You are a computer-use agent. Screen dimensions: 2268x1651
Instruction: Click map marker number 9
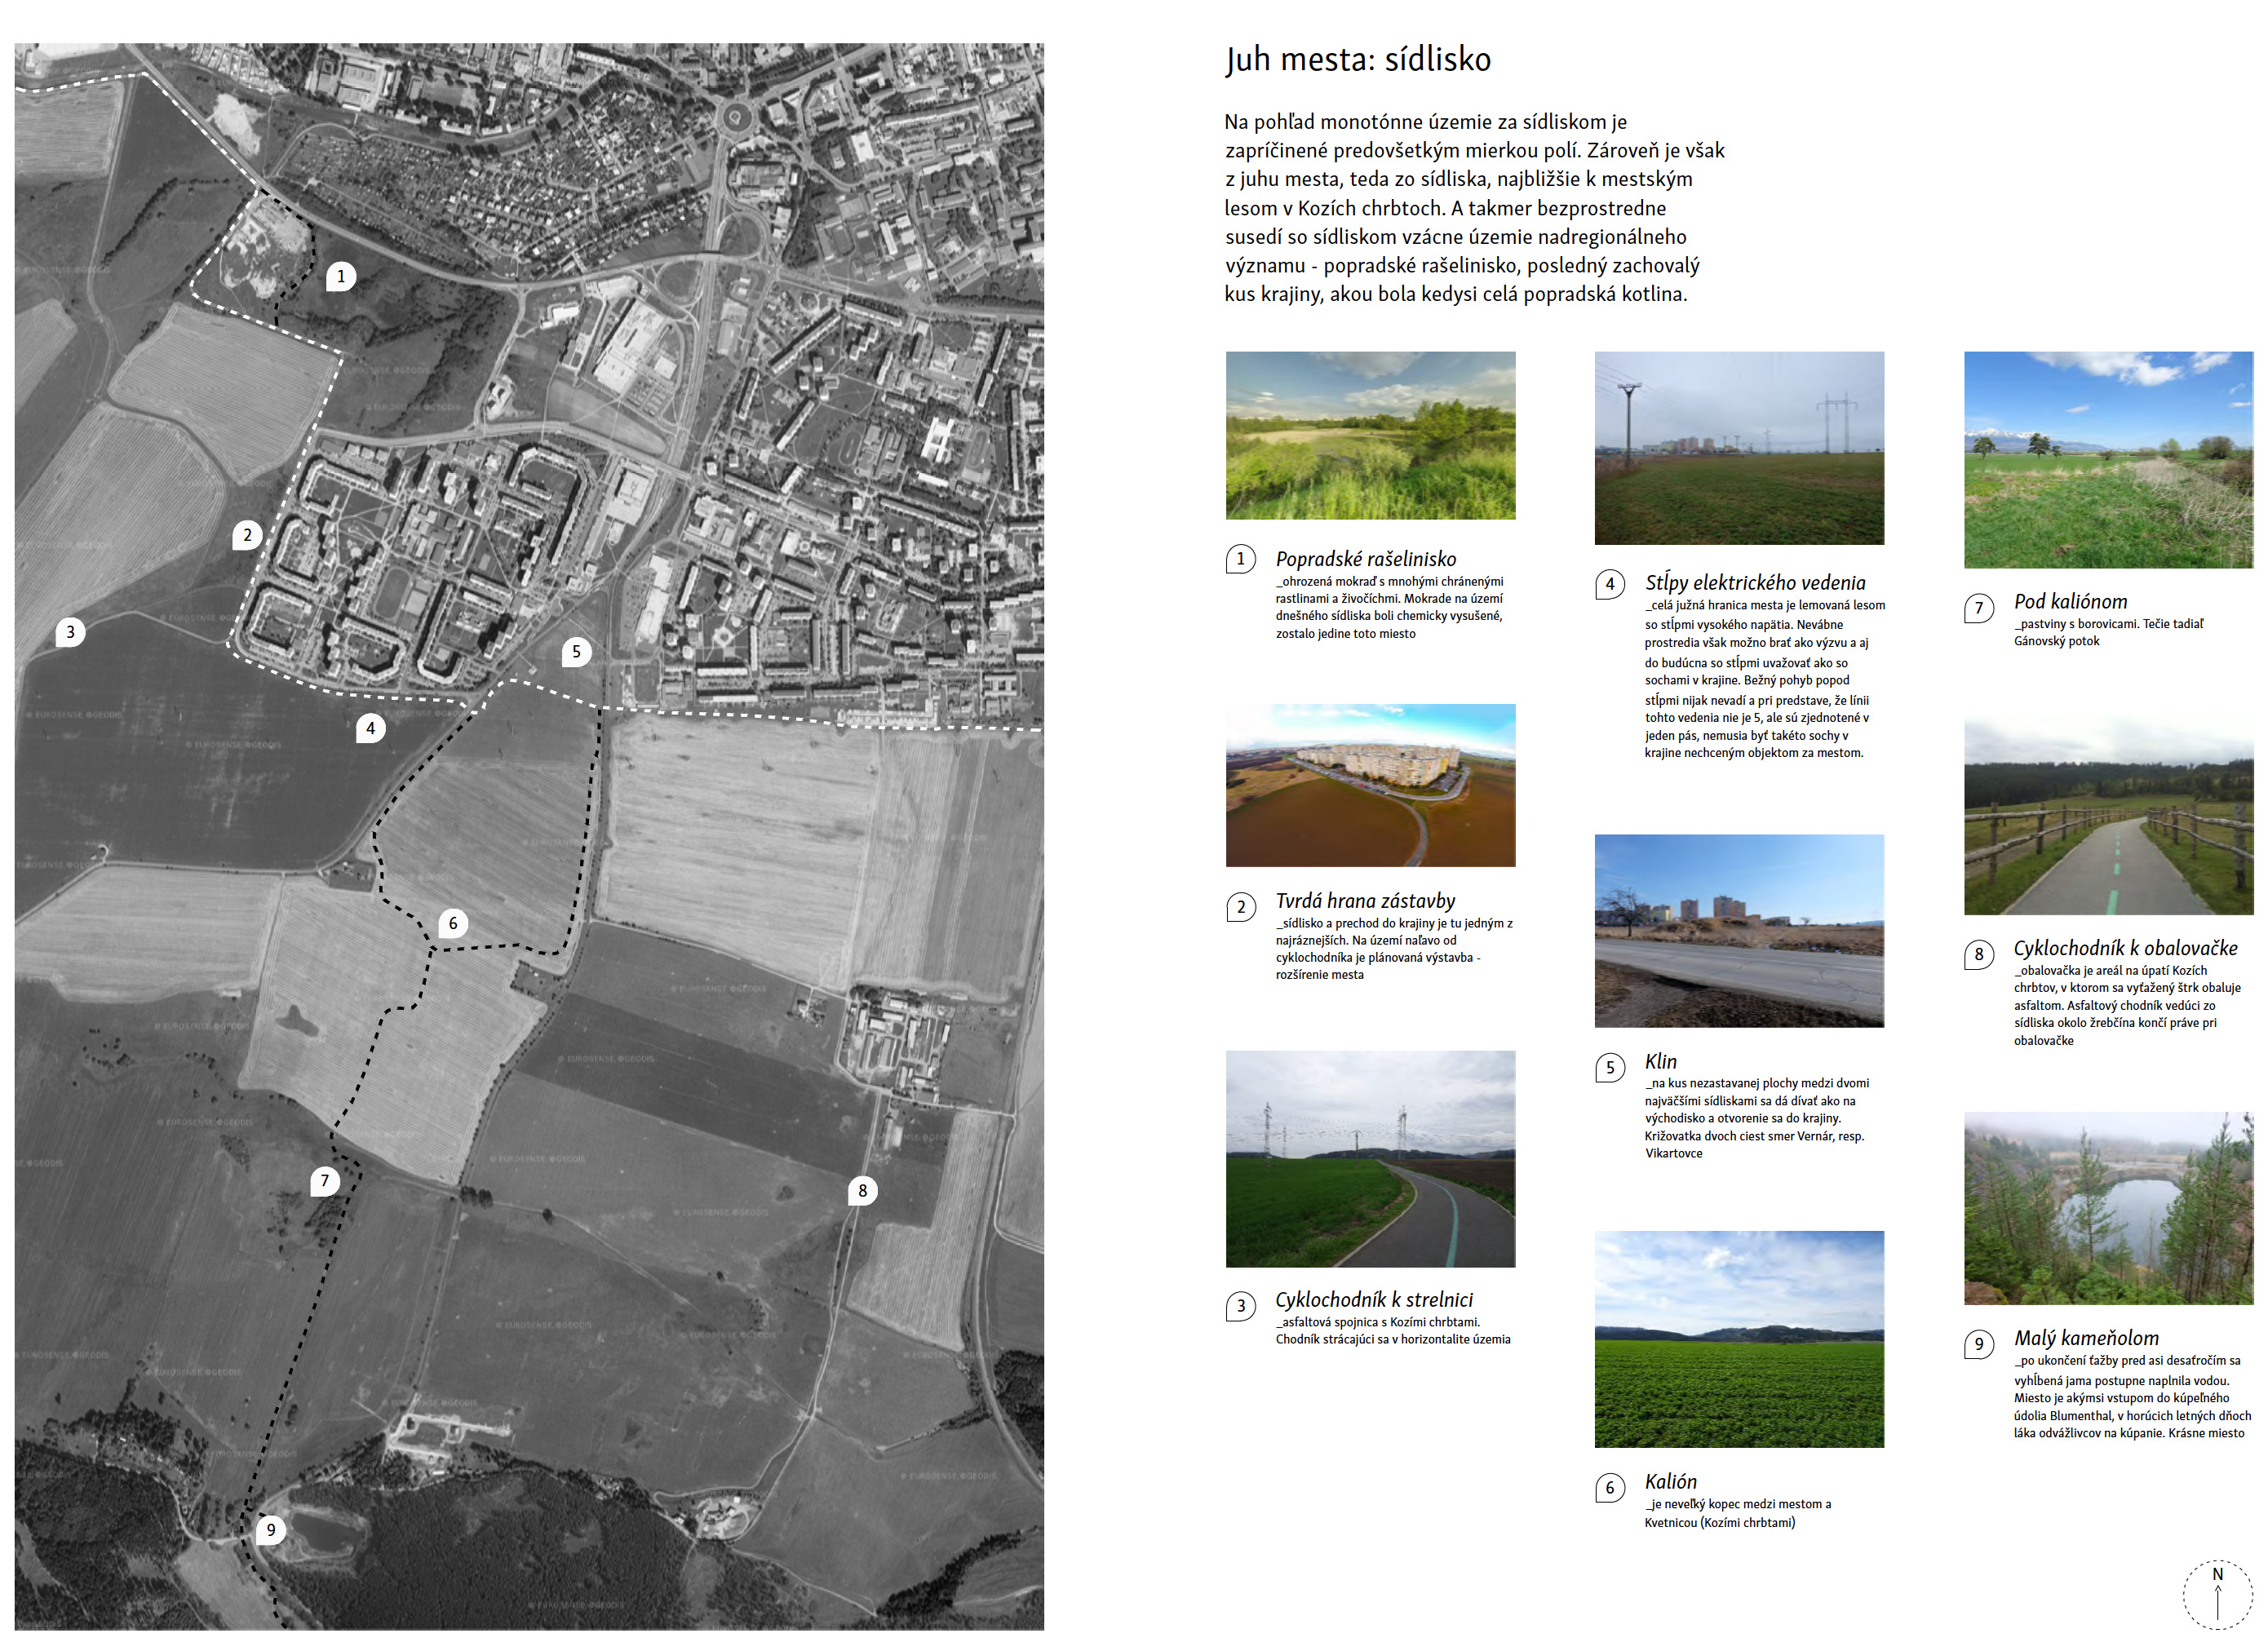[270, 1530]
